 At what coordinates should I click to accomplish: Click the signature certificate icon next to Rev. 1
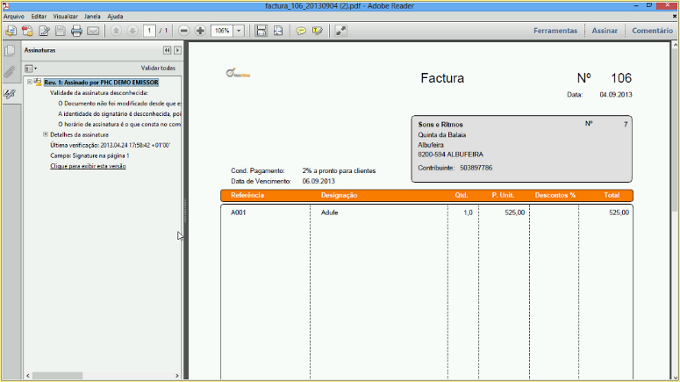(x=38, y=82)
